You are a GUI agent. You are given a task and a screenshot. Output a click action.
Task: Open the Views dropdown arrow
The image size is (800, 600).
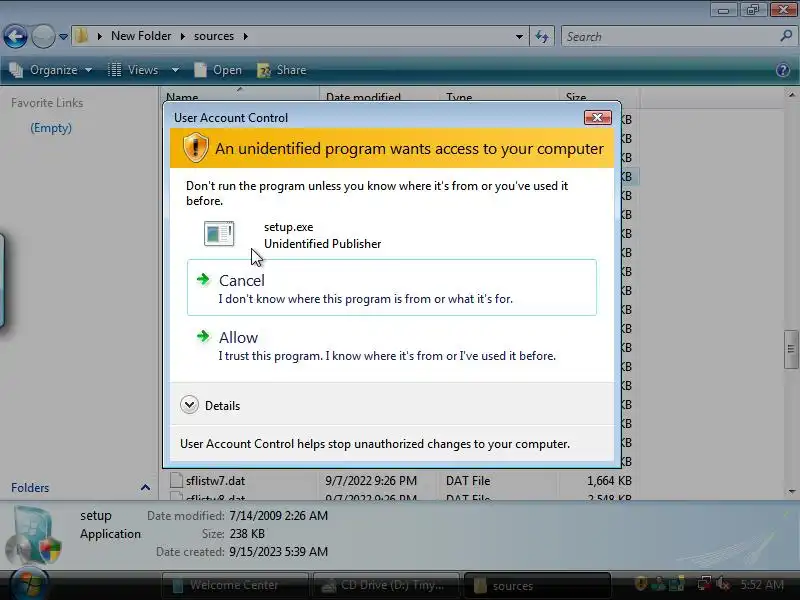(x=175, y=70)
